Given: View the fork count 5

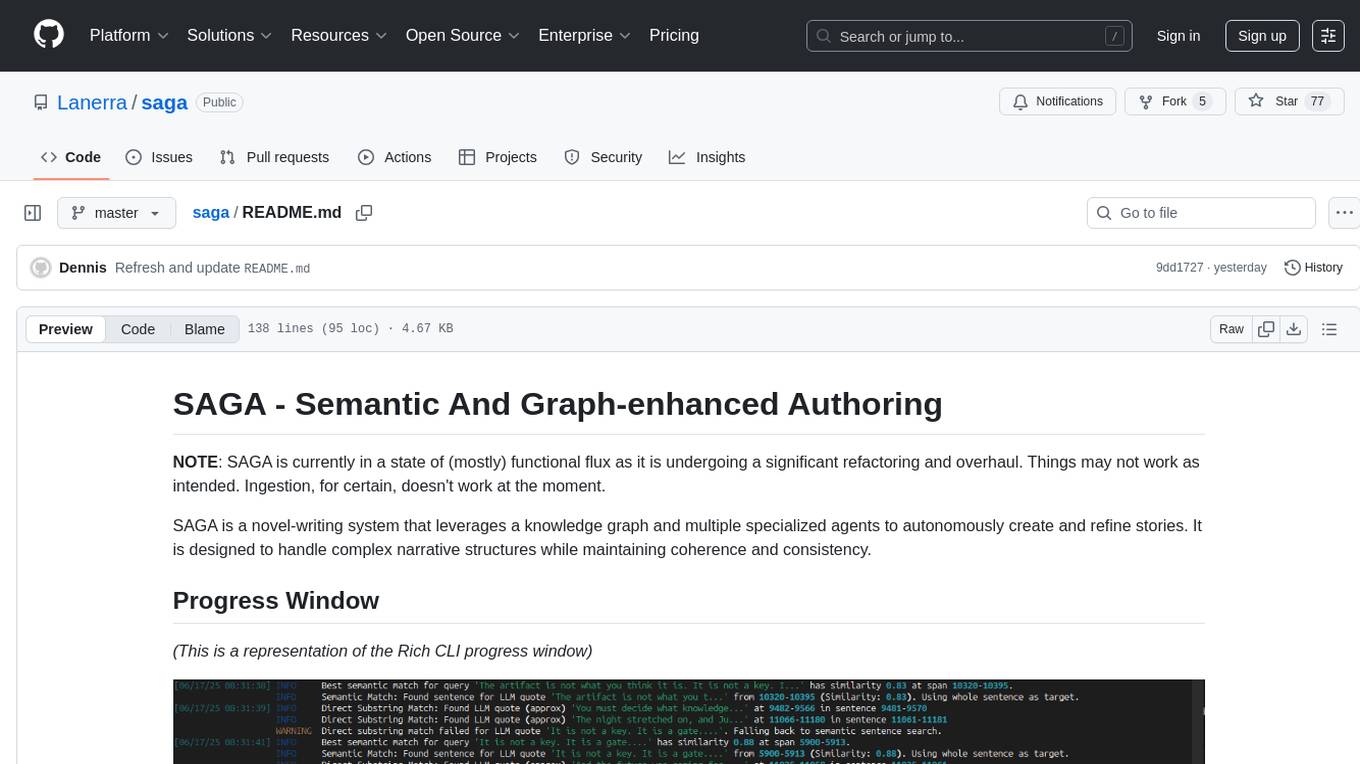Looking at the screenshot, I should (x=1202, y=101).
